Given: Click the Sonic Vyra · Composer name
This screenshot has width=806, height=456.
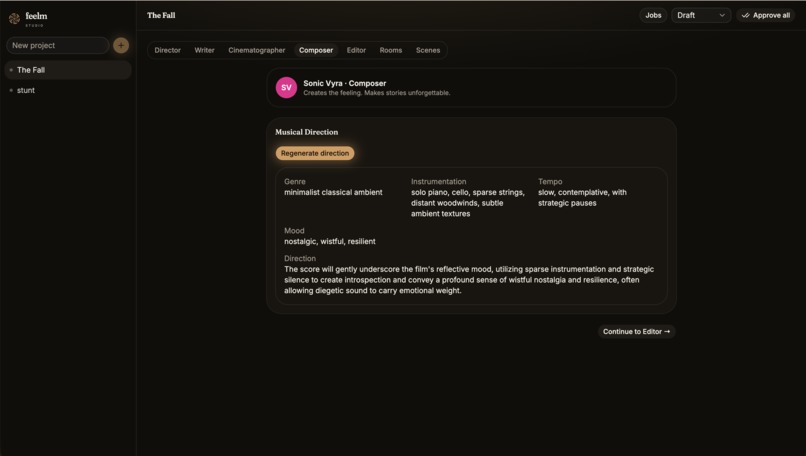Looking at the screenshot, I should click(x=344, y=83).
